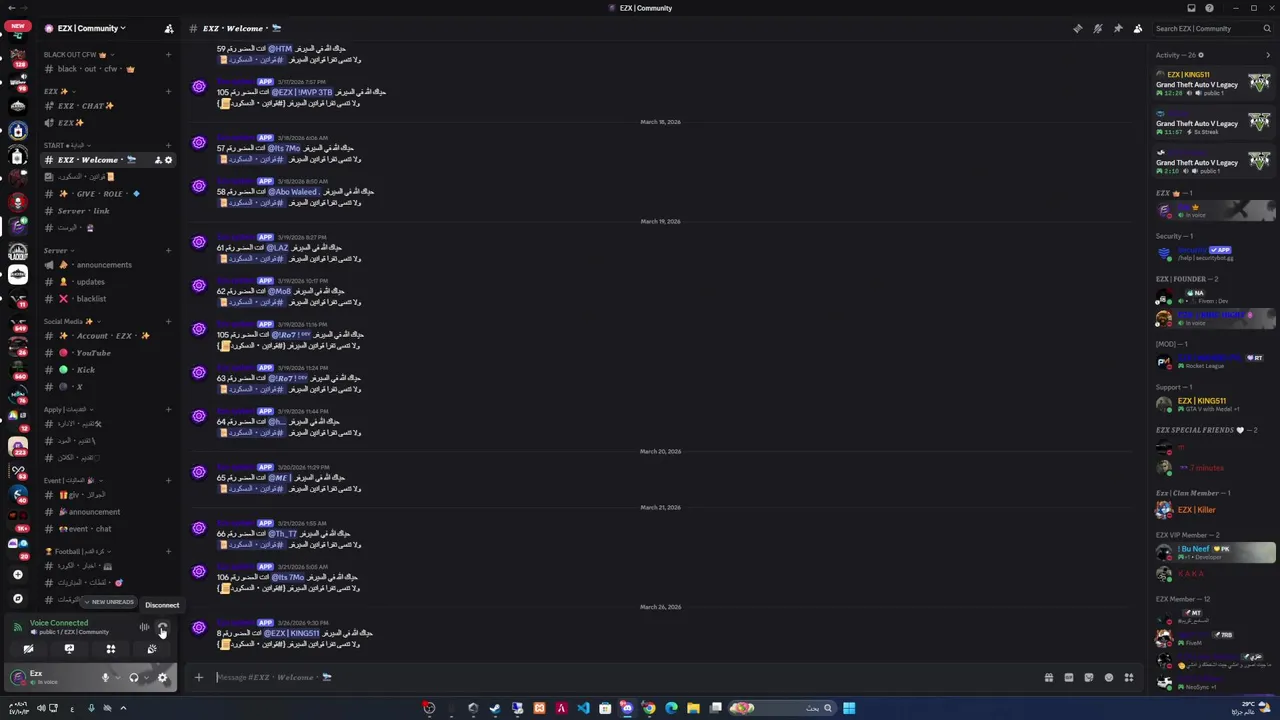The image size is (1280, 720).
Task: Open headphone output options arrow
Action: coord(146,678)
